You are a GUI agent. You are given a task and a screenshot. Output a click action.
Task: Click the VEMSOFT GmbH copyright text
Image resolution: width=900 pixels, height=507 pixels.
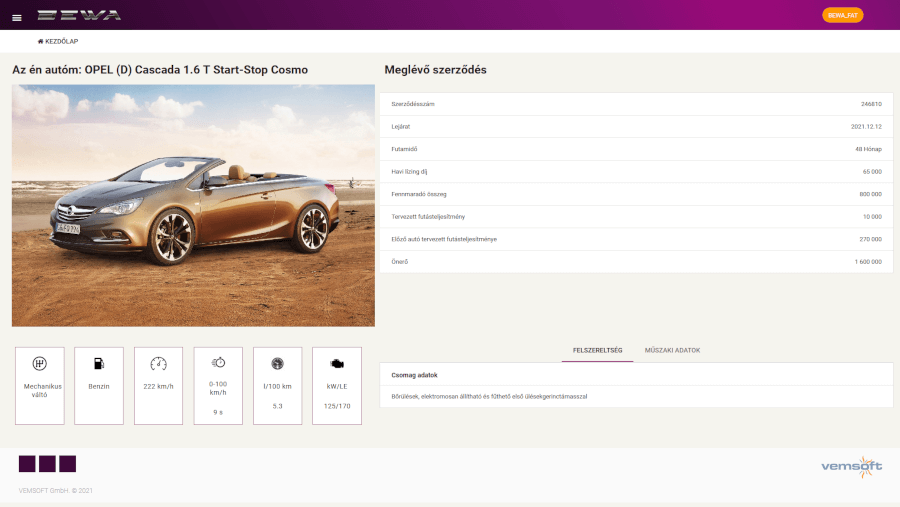(56, 490)
